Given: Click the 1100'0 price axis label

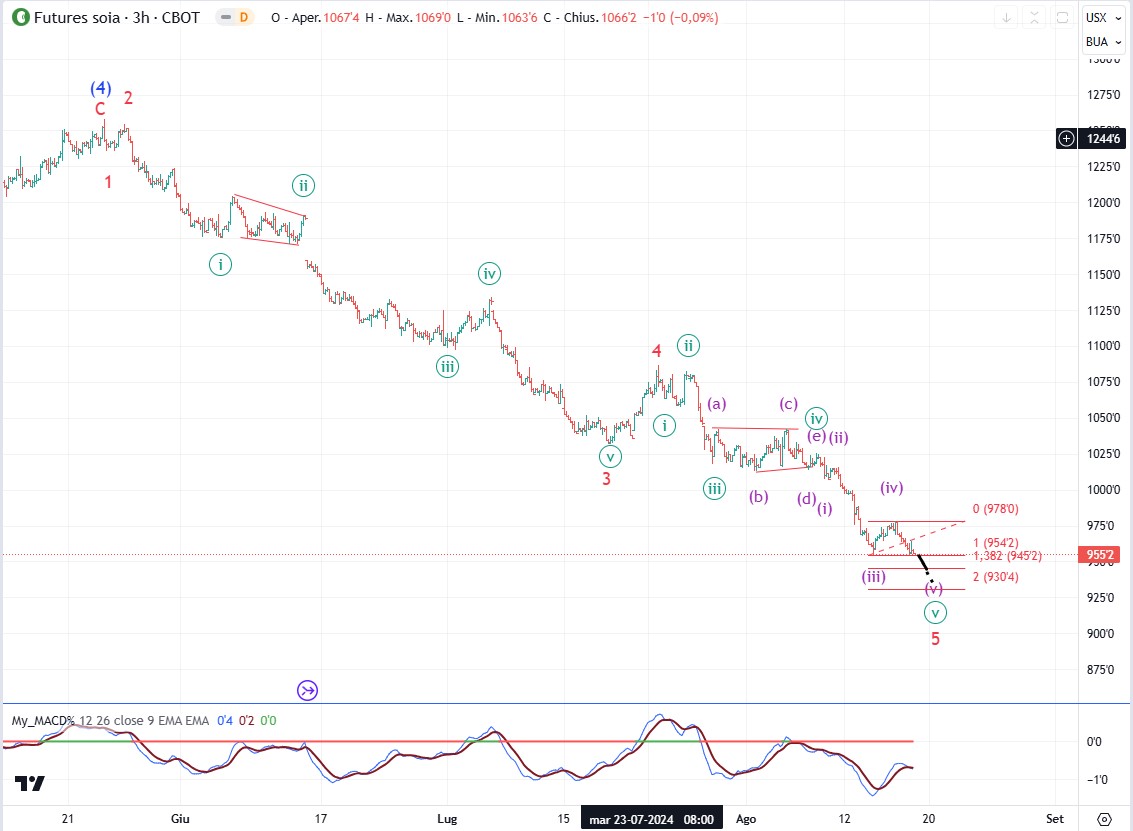Looking at the screenshot, I should (1103, 346).
